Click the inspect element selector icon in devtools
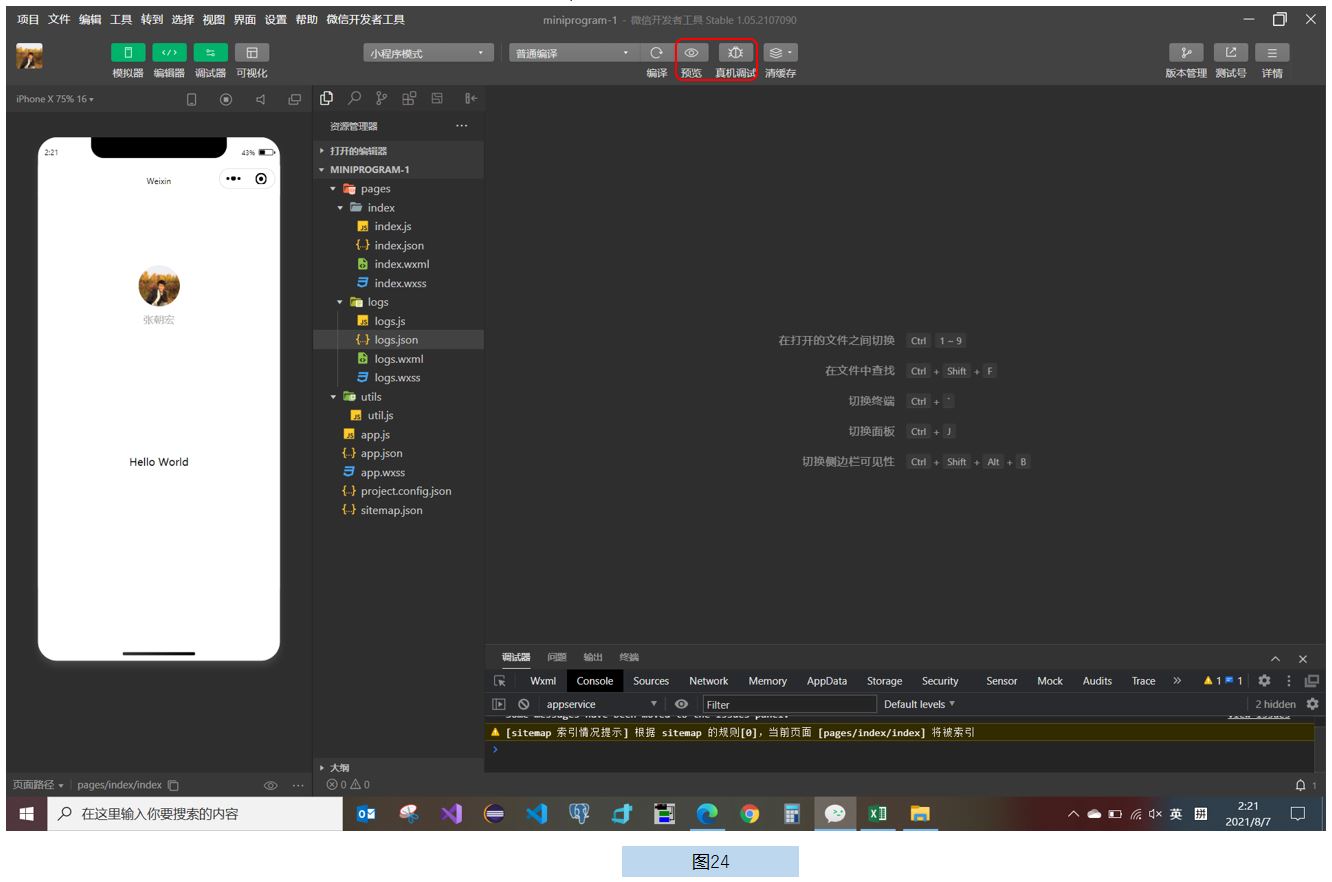The height and width of the screenshot is (882, 1332). 500,681
